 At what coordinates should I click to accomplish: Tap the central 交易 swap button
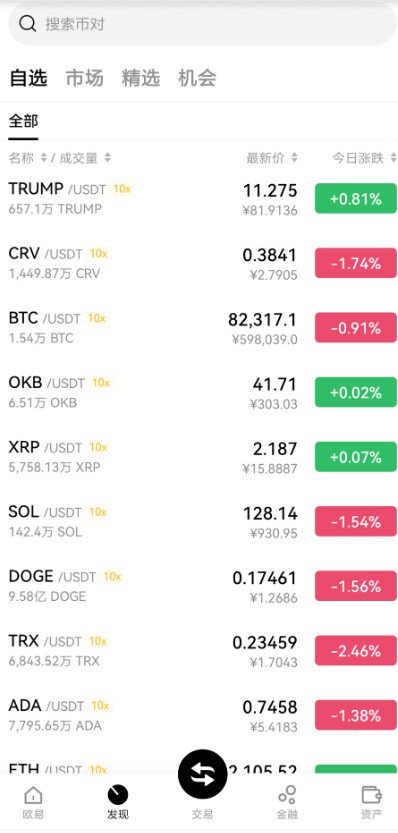click(x=202, y=776)
